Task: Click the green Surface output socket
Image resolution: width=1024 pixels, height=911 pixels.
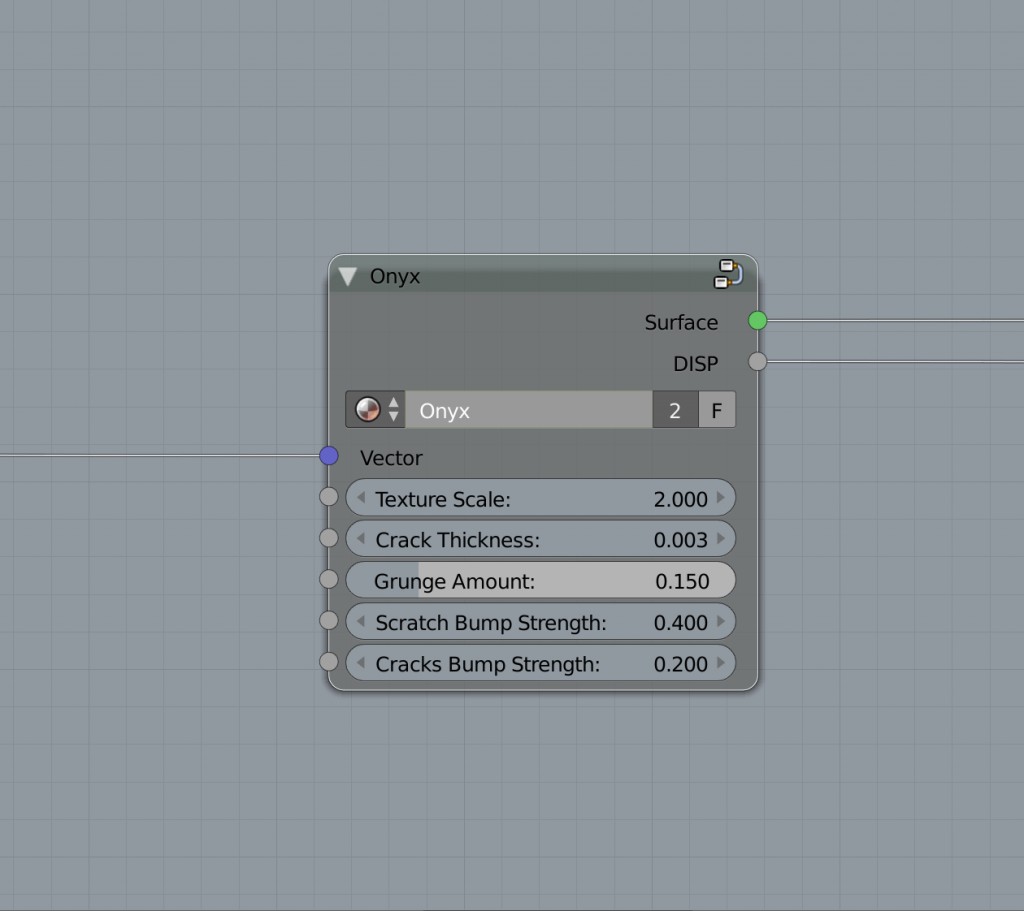Action: 757,322
